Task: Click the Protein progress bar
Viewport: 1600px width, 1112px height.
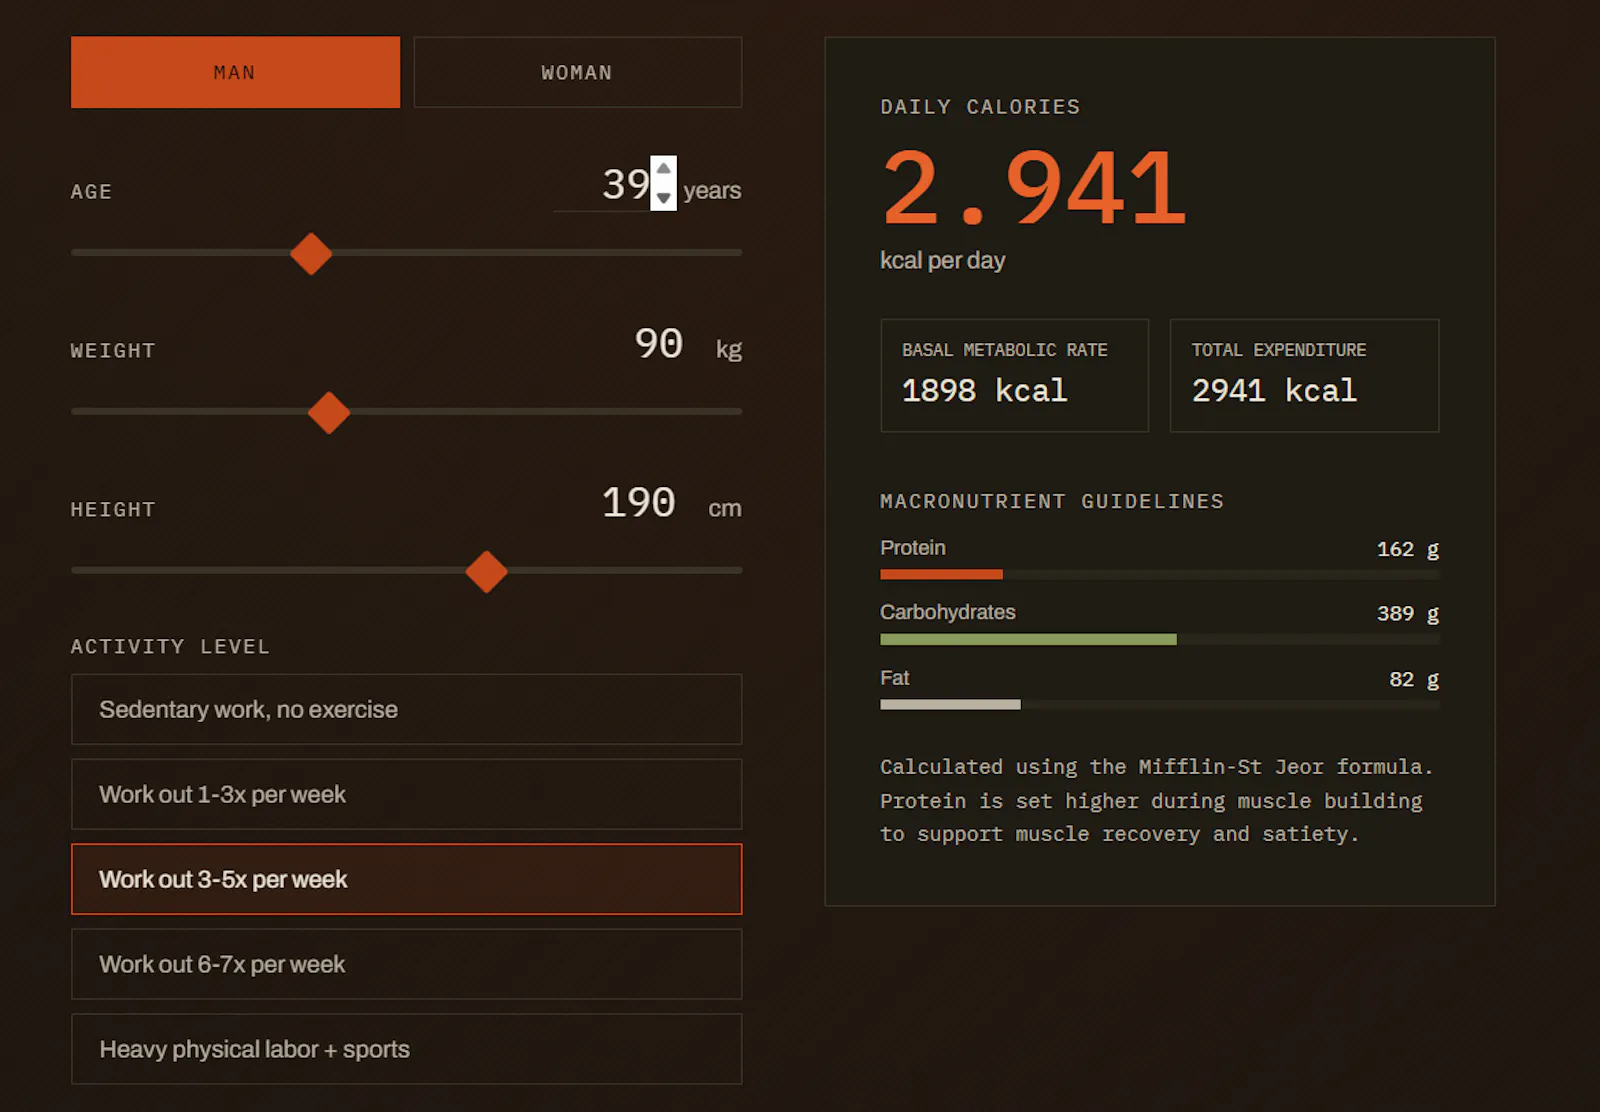Action: [x=1160, y=575]
